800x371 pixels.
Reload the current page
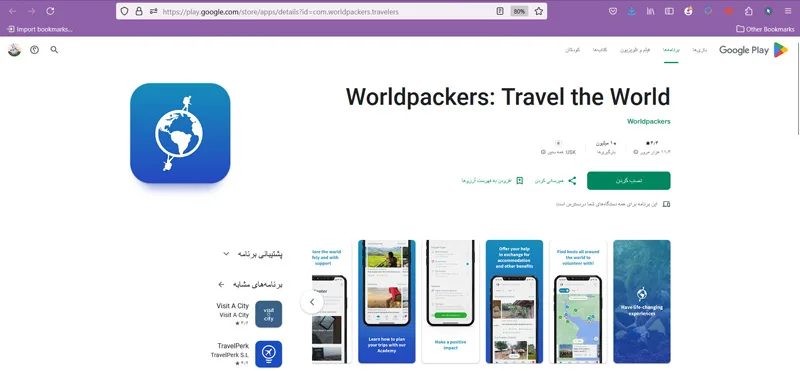coord(50,11)
